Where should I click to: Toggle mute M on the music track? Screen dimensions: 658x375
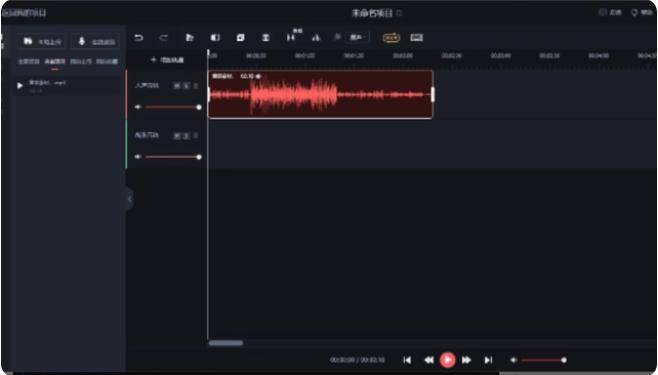[x=177, y=135]
